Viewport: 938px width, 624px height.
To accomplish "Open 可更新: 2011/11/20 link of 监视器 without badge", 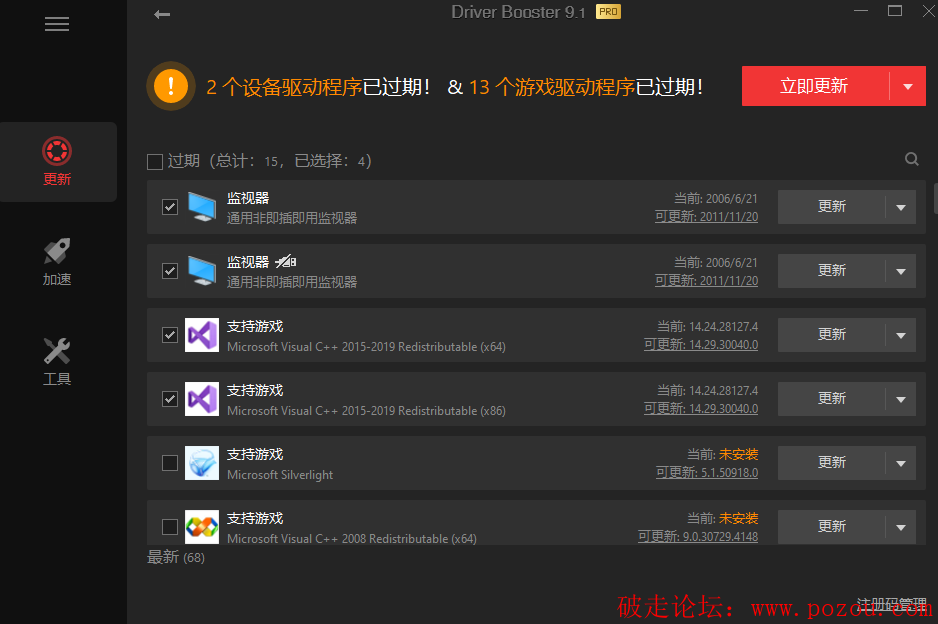I will coord(706,217).
